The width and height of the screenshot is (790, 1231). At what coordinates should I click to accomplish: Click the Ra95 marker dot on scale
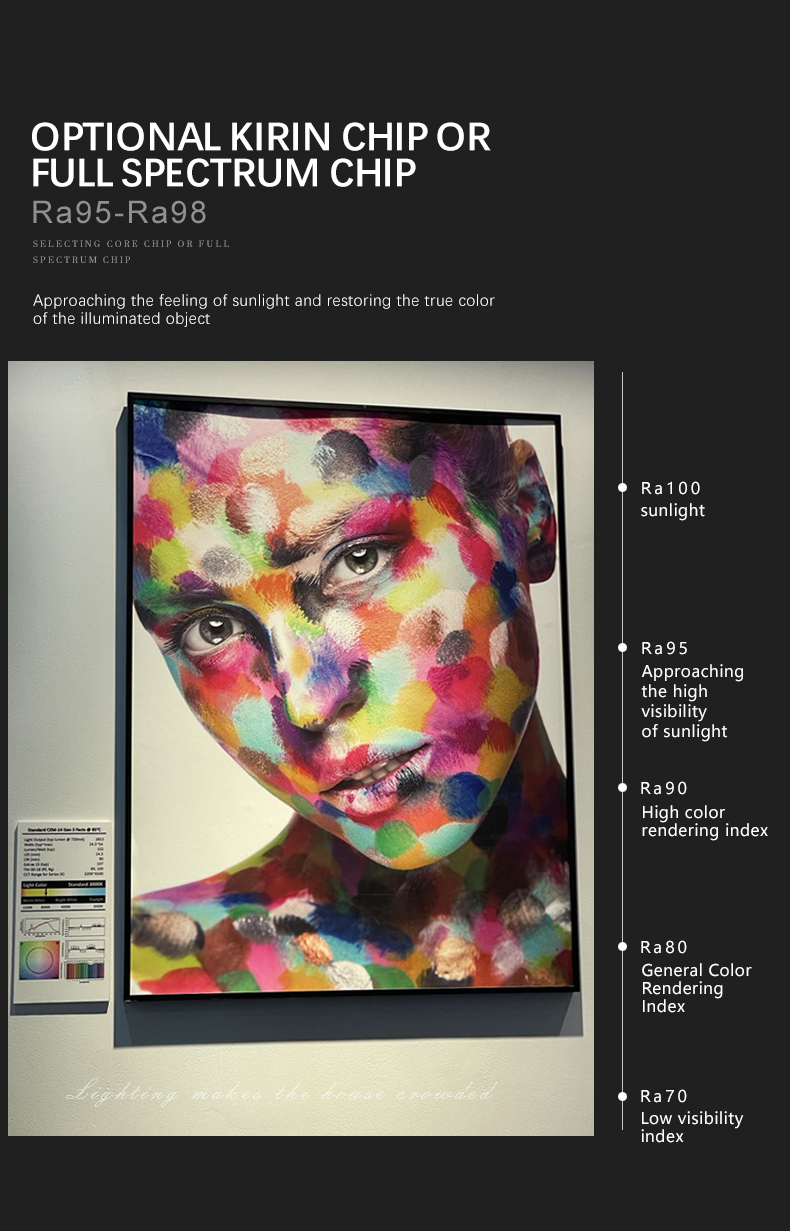coord(622,648)
